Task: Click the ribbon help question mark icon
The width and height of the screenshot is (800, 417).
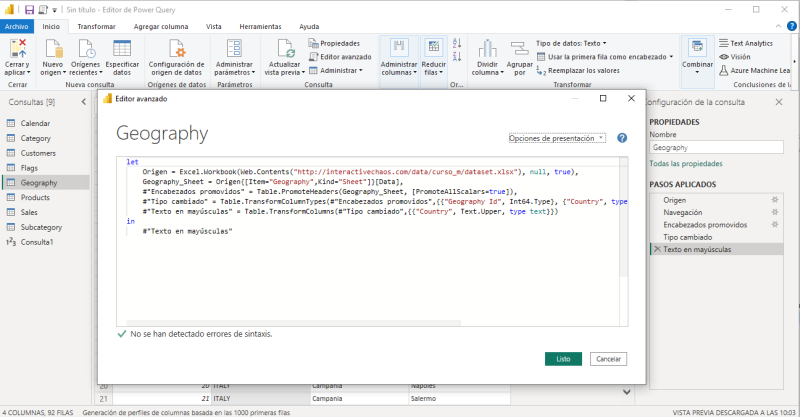Action: [792, 26]
